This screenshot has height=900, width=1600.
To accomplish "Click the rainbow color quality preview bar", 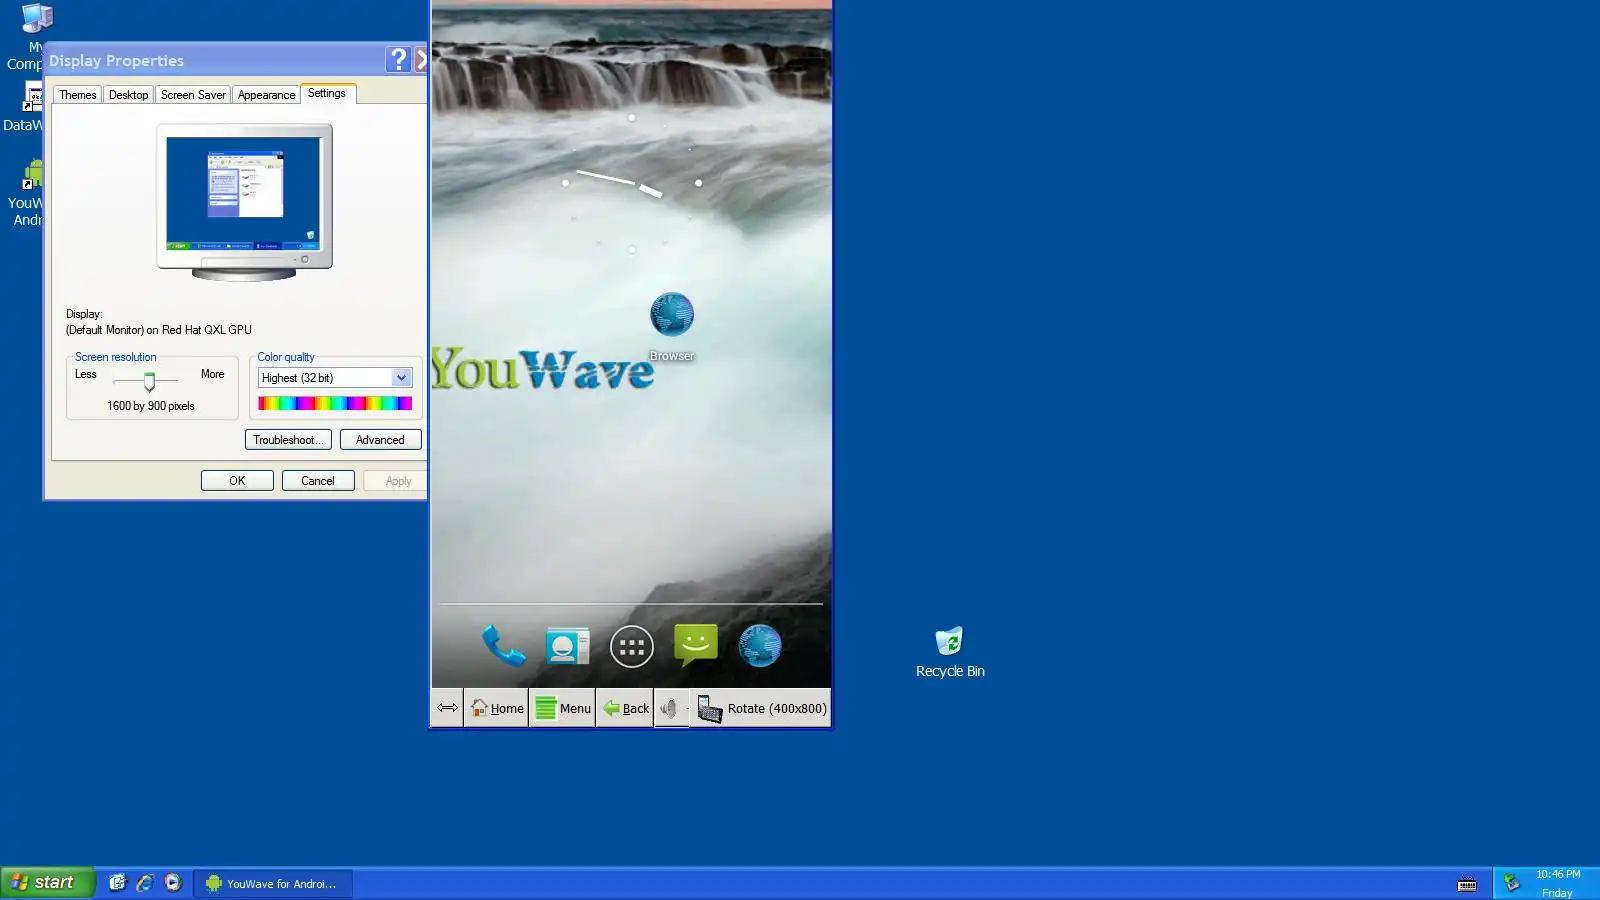I will 335,403.
